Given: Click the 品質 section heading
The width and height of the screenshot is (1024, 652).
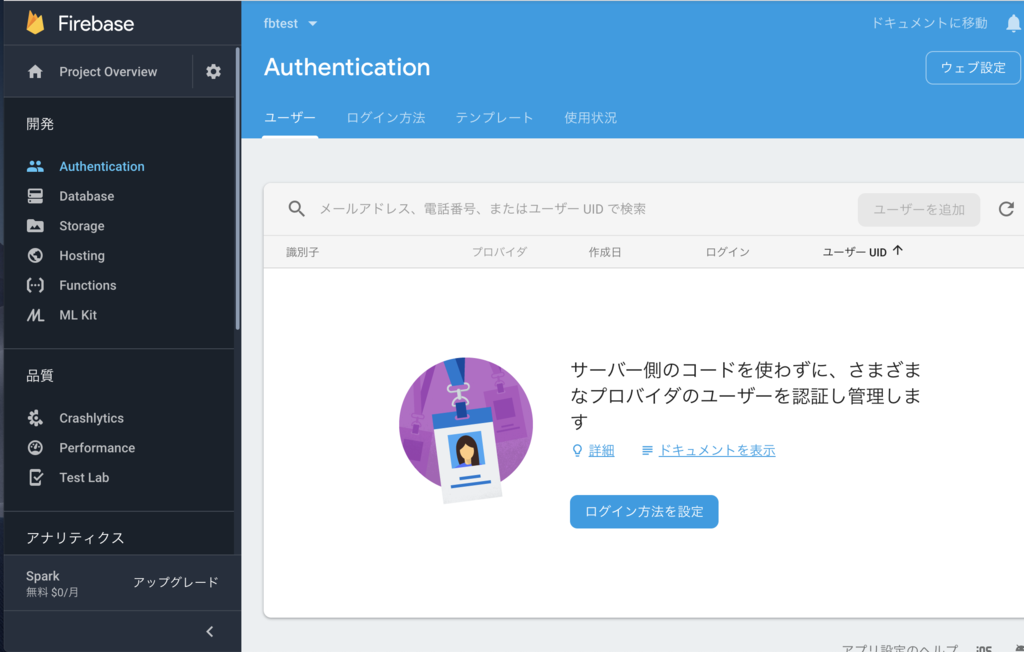Looking at the screenshot, I should point(40,376).
